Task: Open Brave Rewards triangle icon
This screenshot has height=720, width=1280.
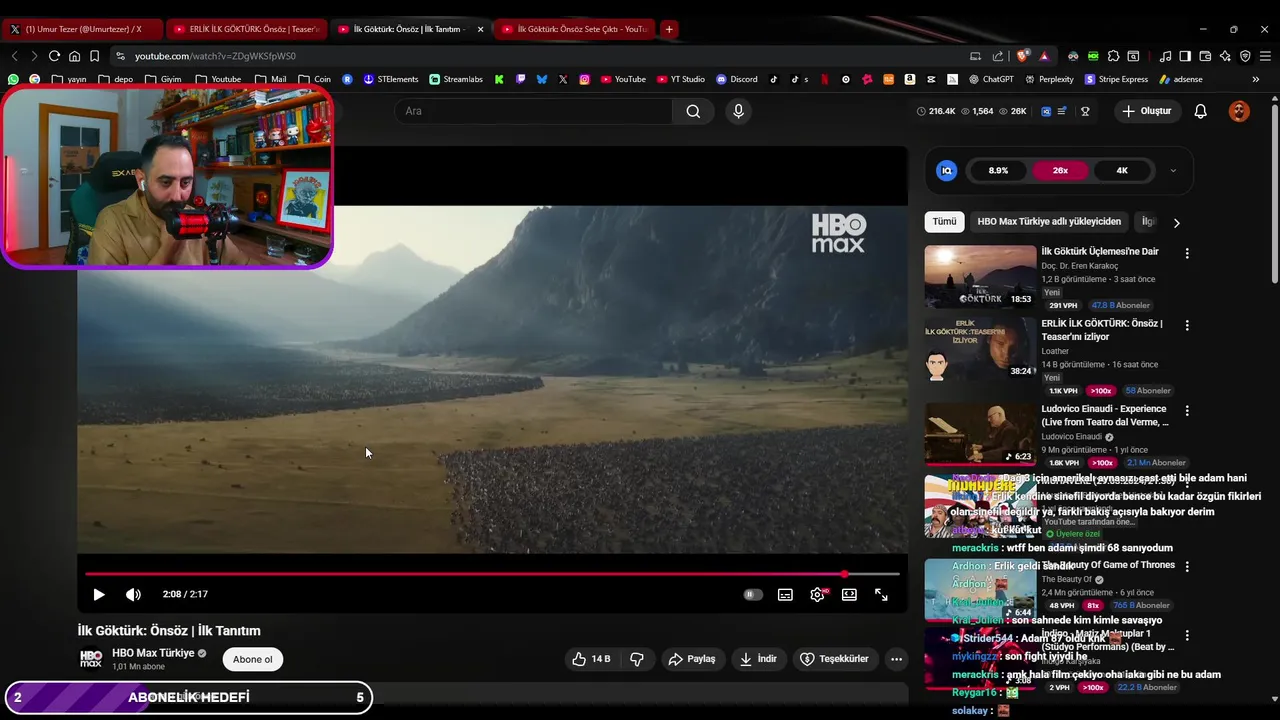Action: pos(1044,56)
